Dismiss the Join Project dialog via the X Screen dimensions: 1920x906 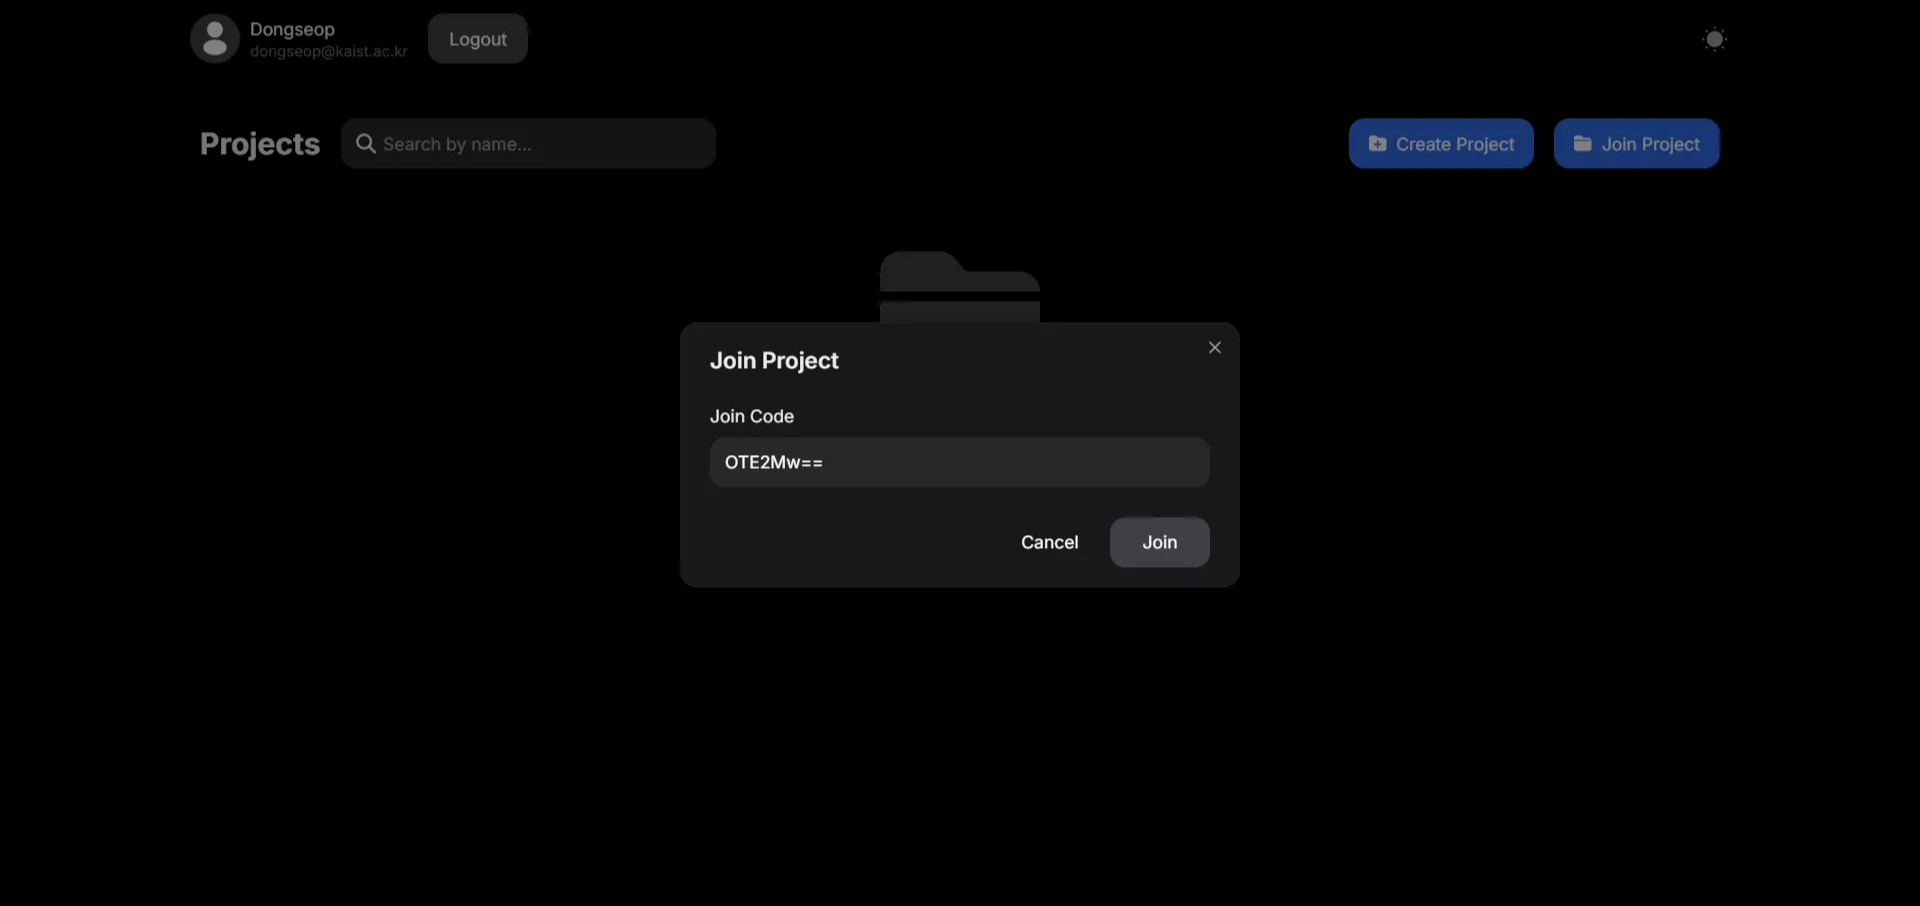click(x=1214, y=347)
